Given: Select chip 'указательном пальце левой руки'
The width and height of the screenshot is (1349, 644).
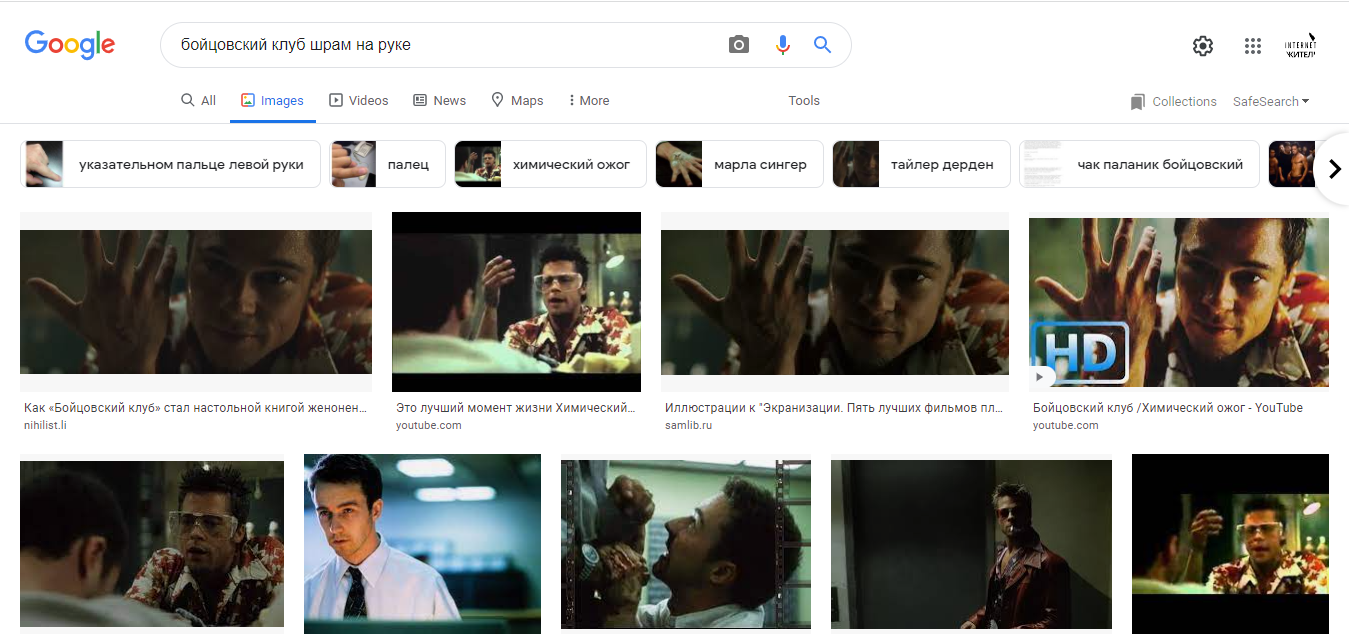Looking at the screenshot, I should (171, 164).
